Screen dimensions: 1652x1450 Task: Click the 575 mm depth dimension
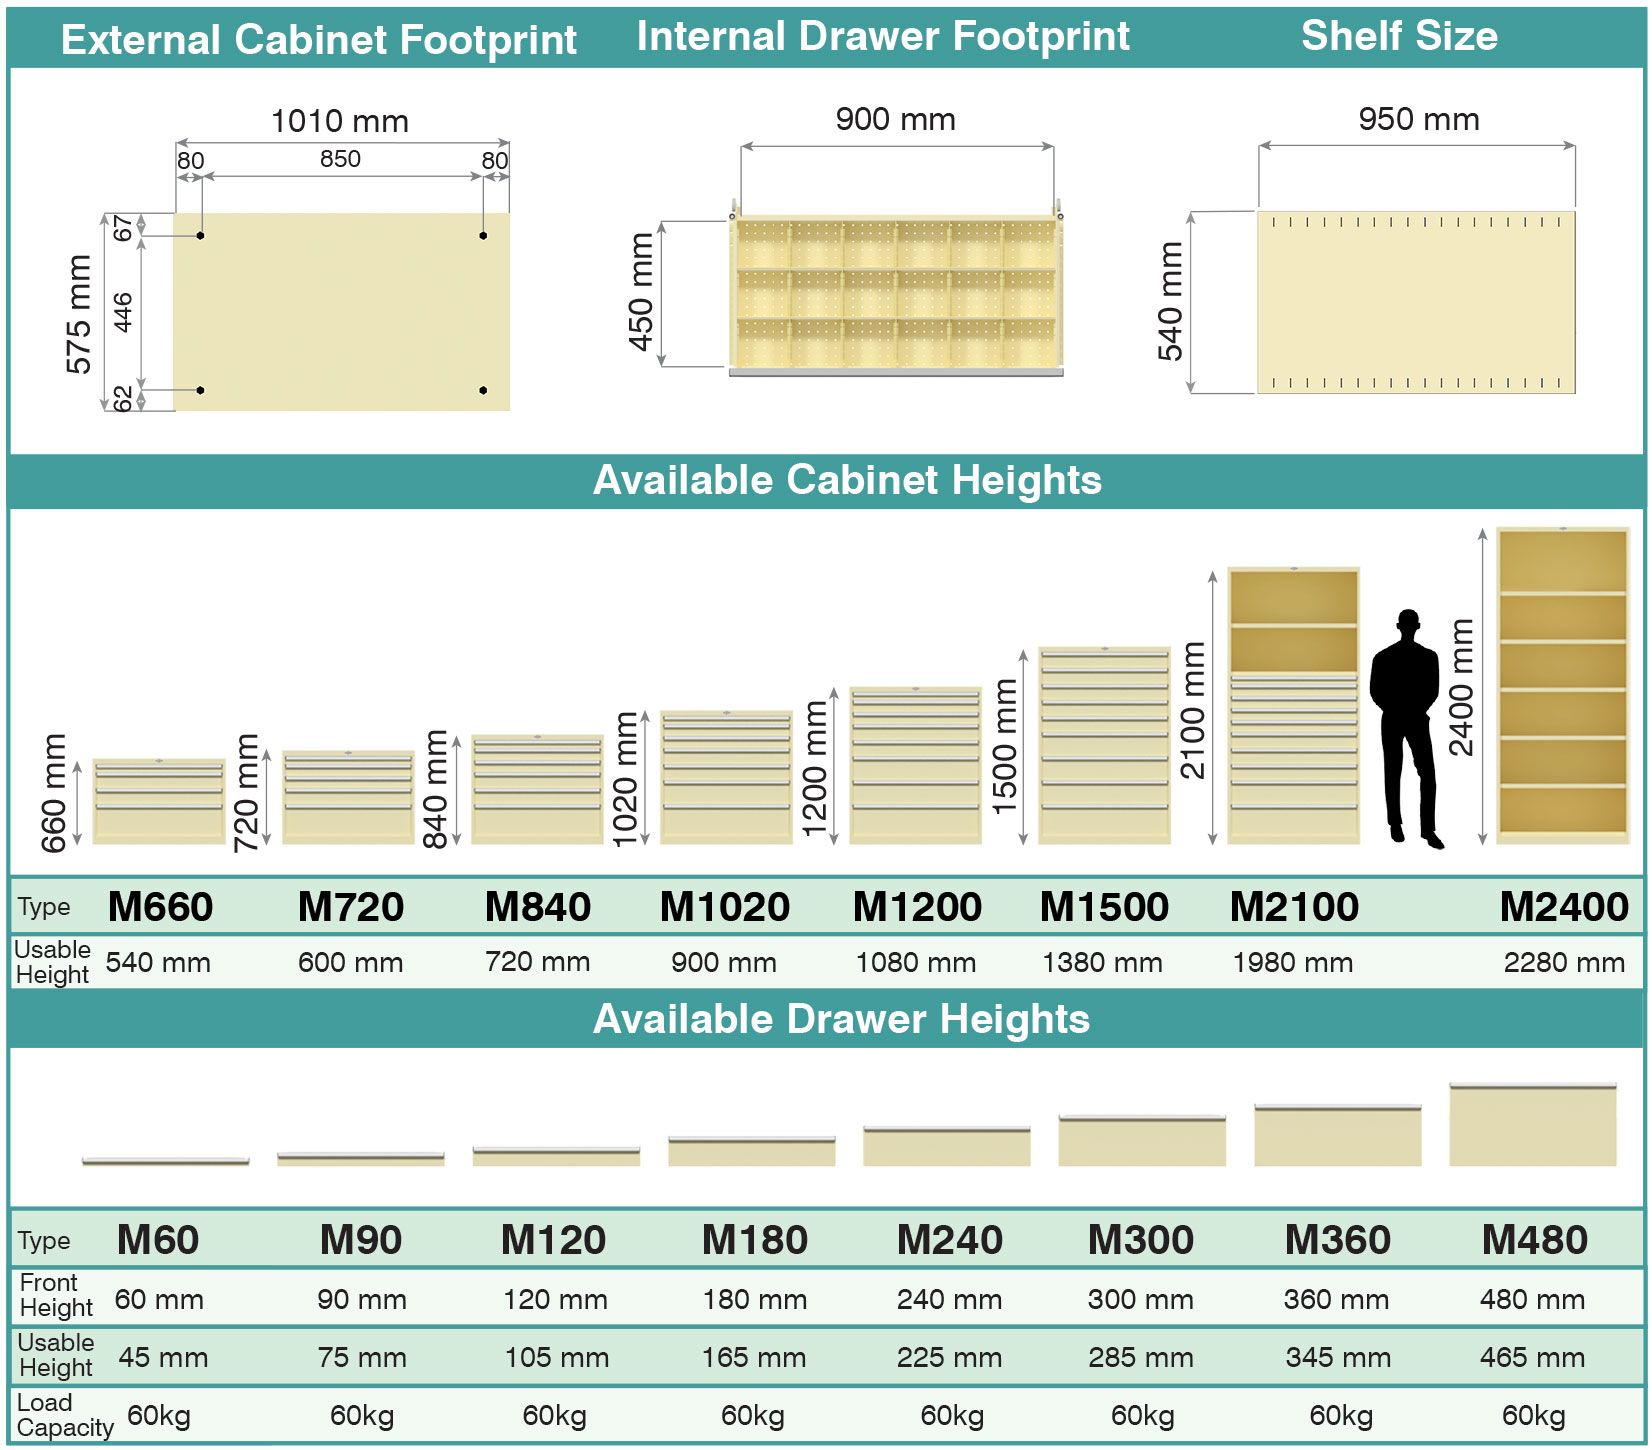pyautogui.click(x=79, y=314)
